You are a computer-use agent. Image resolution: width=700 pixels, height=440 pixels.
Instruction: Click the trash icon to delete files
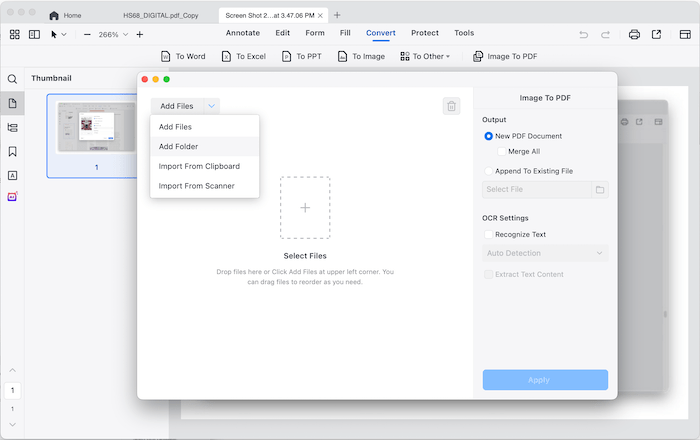tap(452, 106)
